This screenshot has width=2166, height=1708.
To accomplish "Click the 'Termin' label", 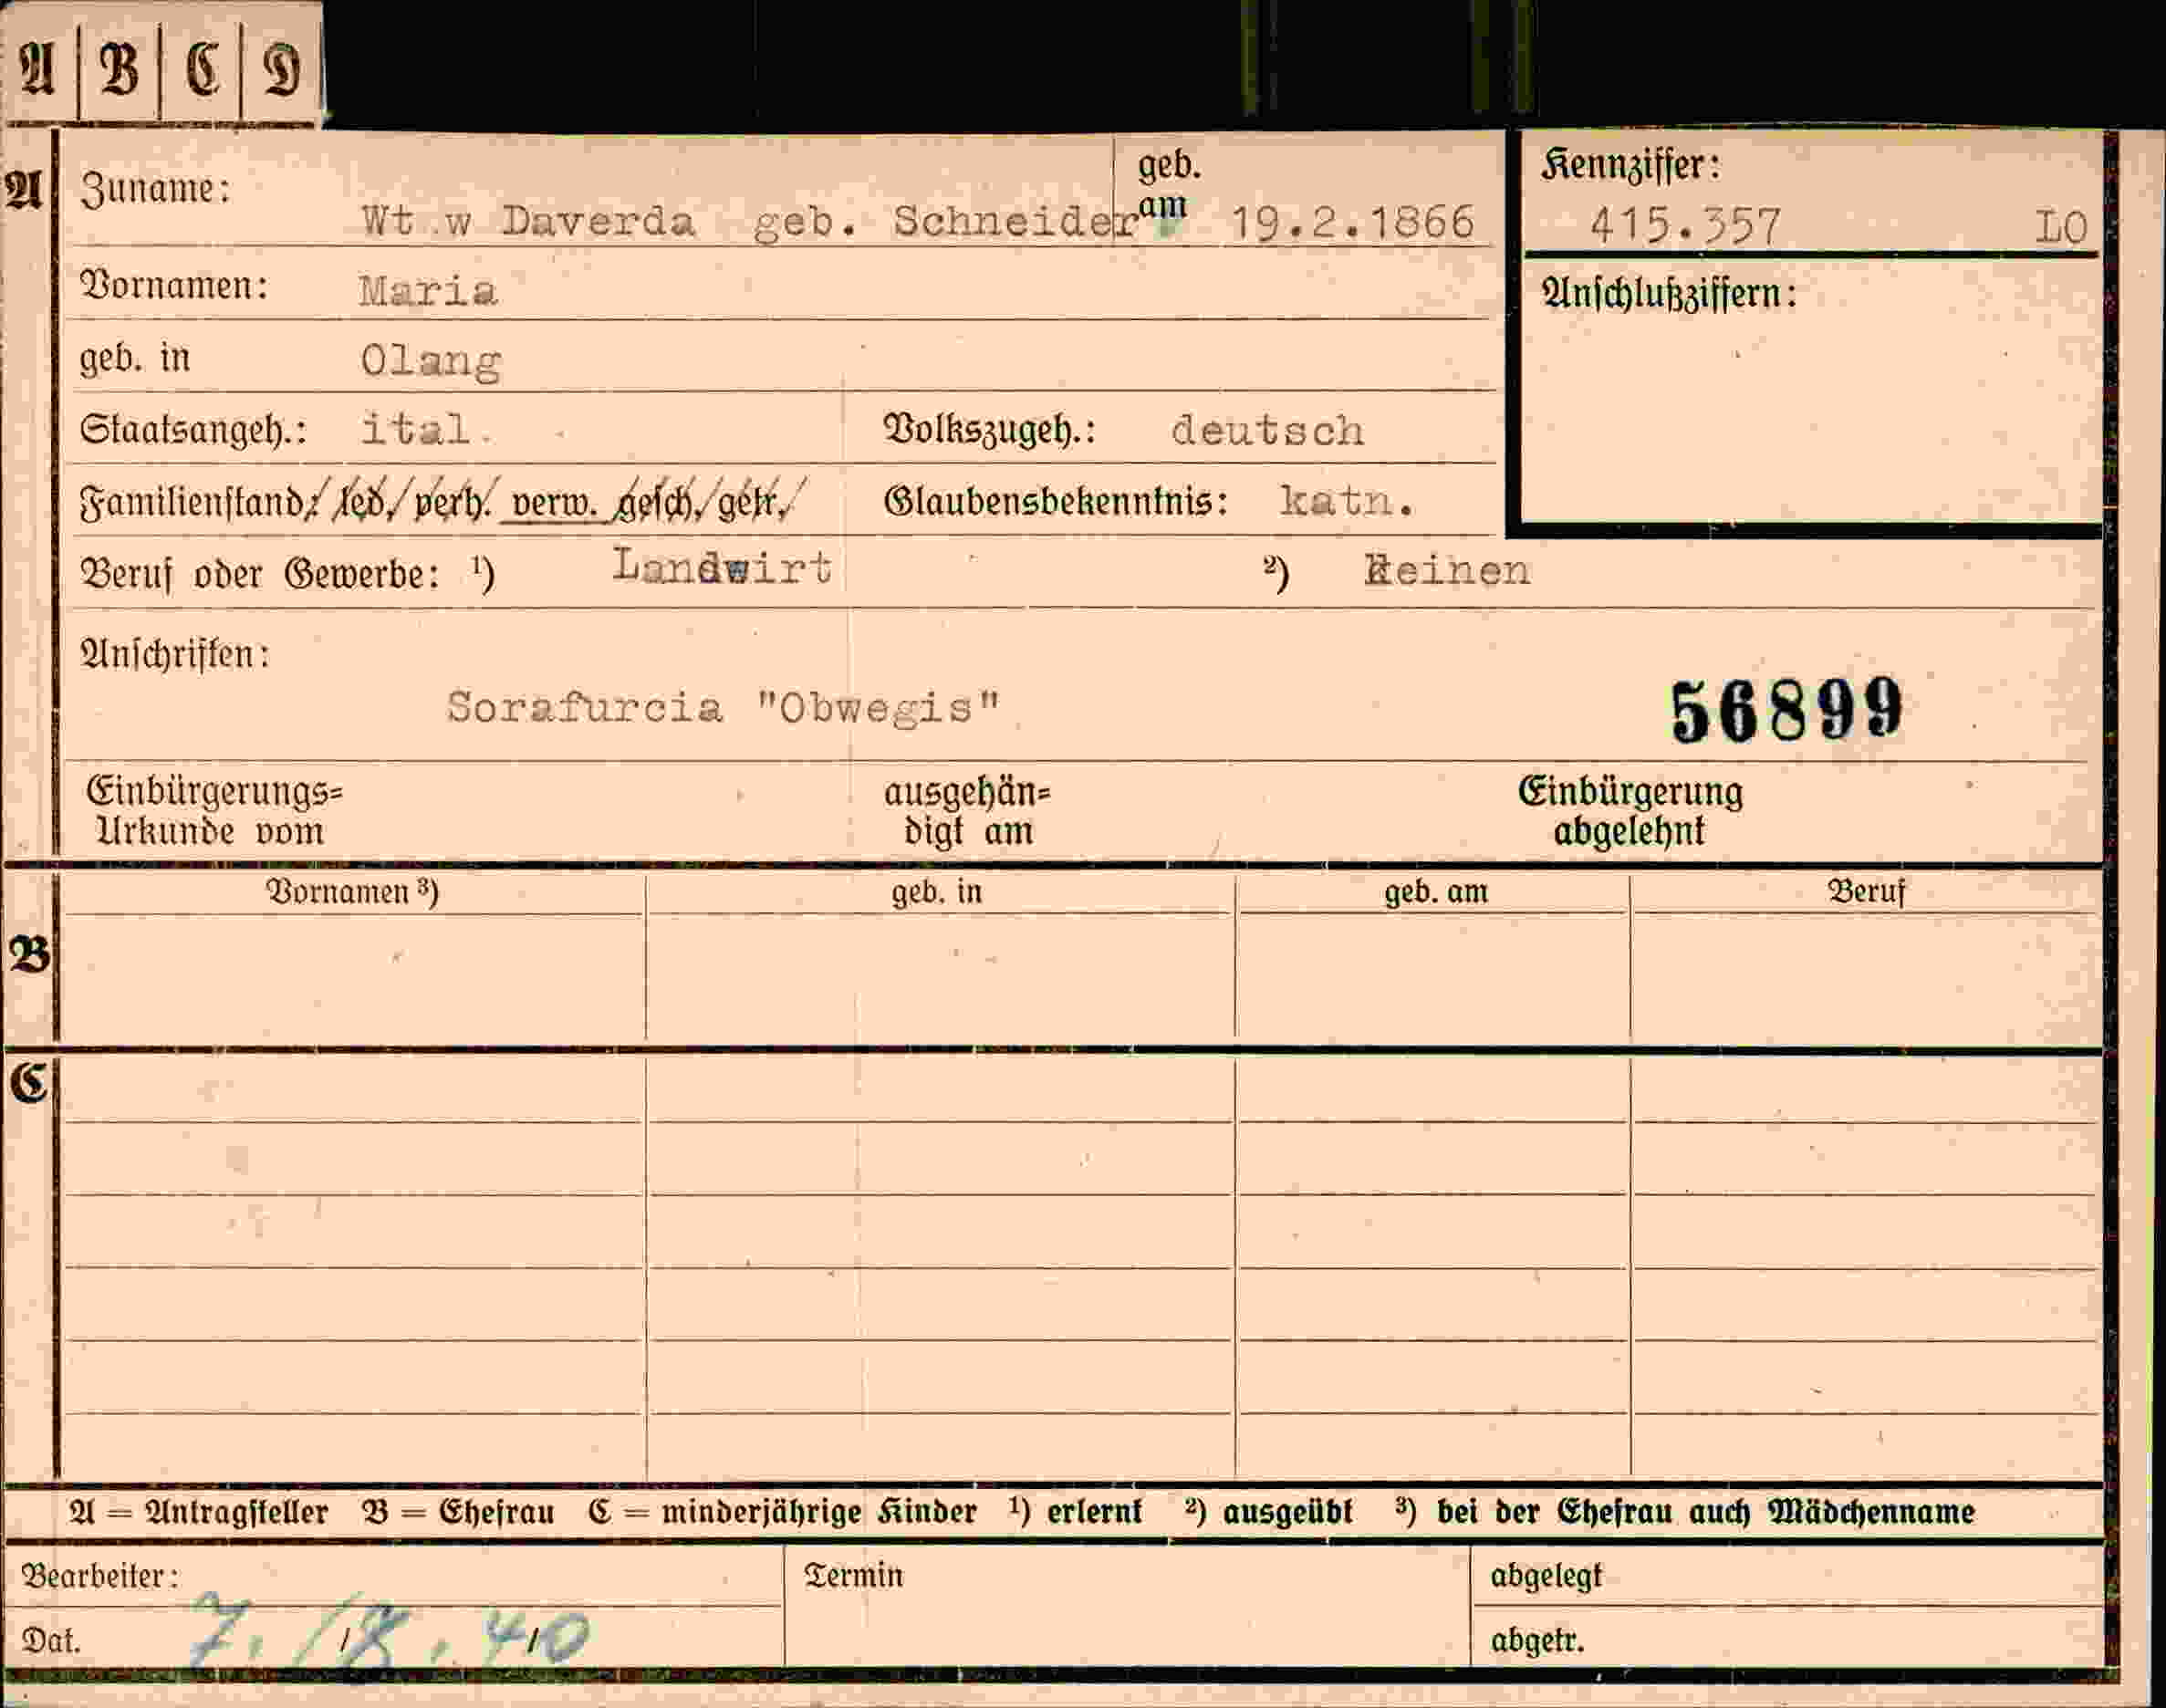I will [853, 1577].
